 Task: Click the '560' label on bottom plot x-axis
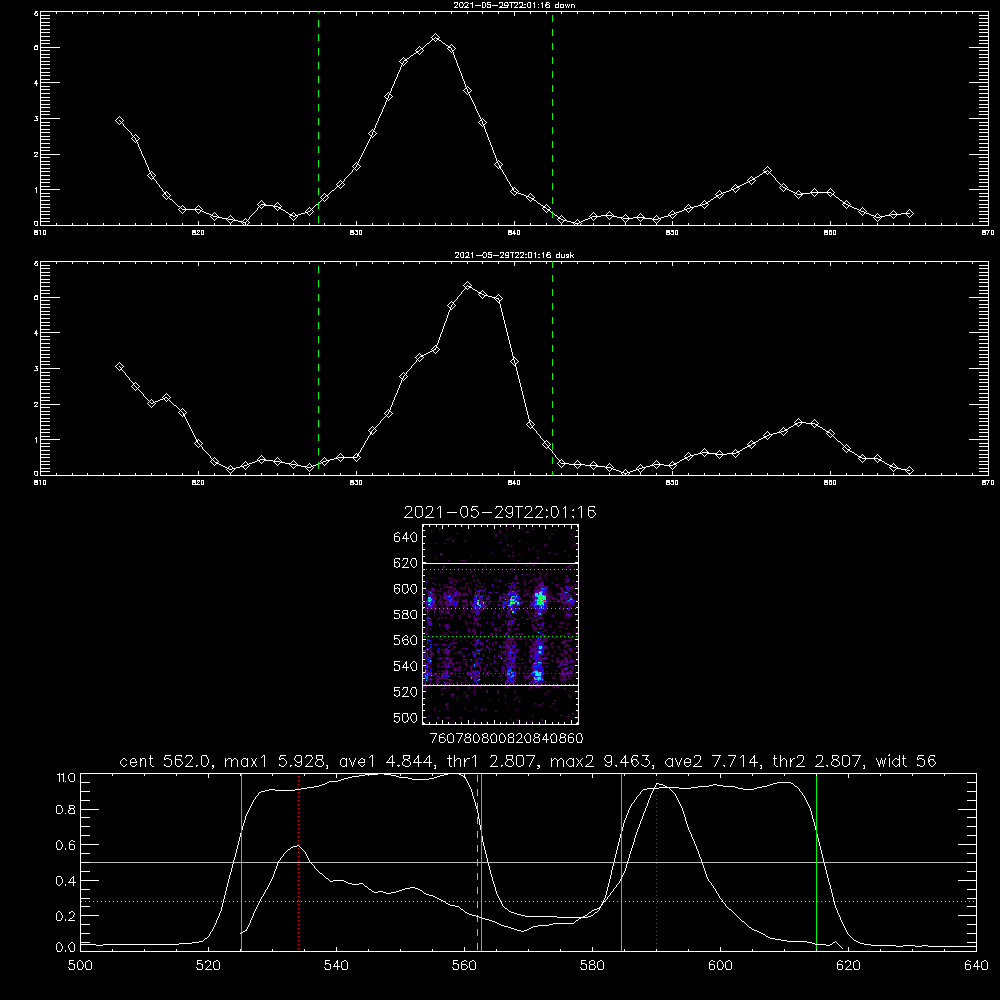coord(464,966)
